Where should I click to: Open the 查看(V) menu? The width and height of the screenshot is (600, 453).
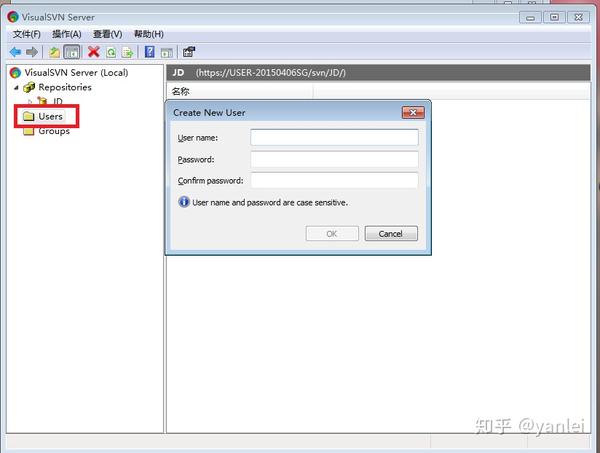pos(108,34)
